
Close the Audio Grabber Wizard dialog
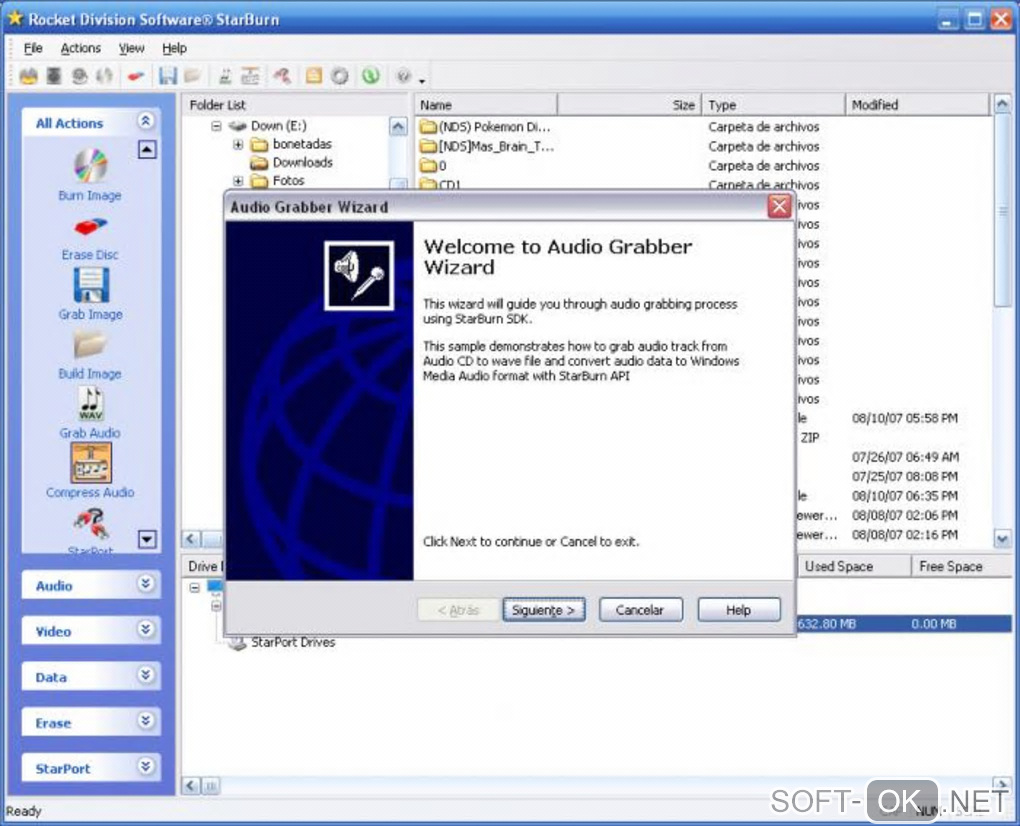pyautogui.click(x=779, y=207)
